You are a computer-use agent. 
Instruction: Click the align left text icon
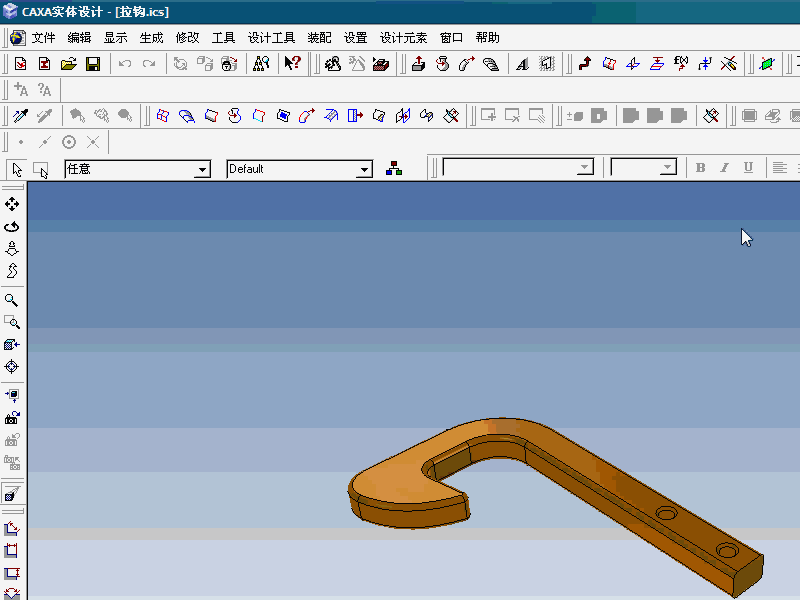coord(780,167)
